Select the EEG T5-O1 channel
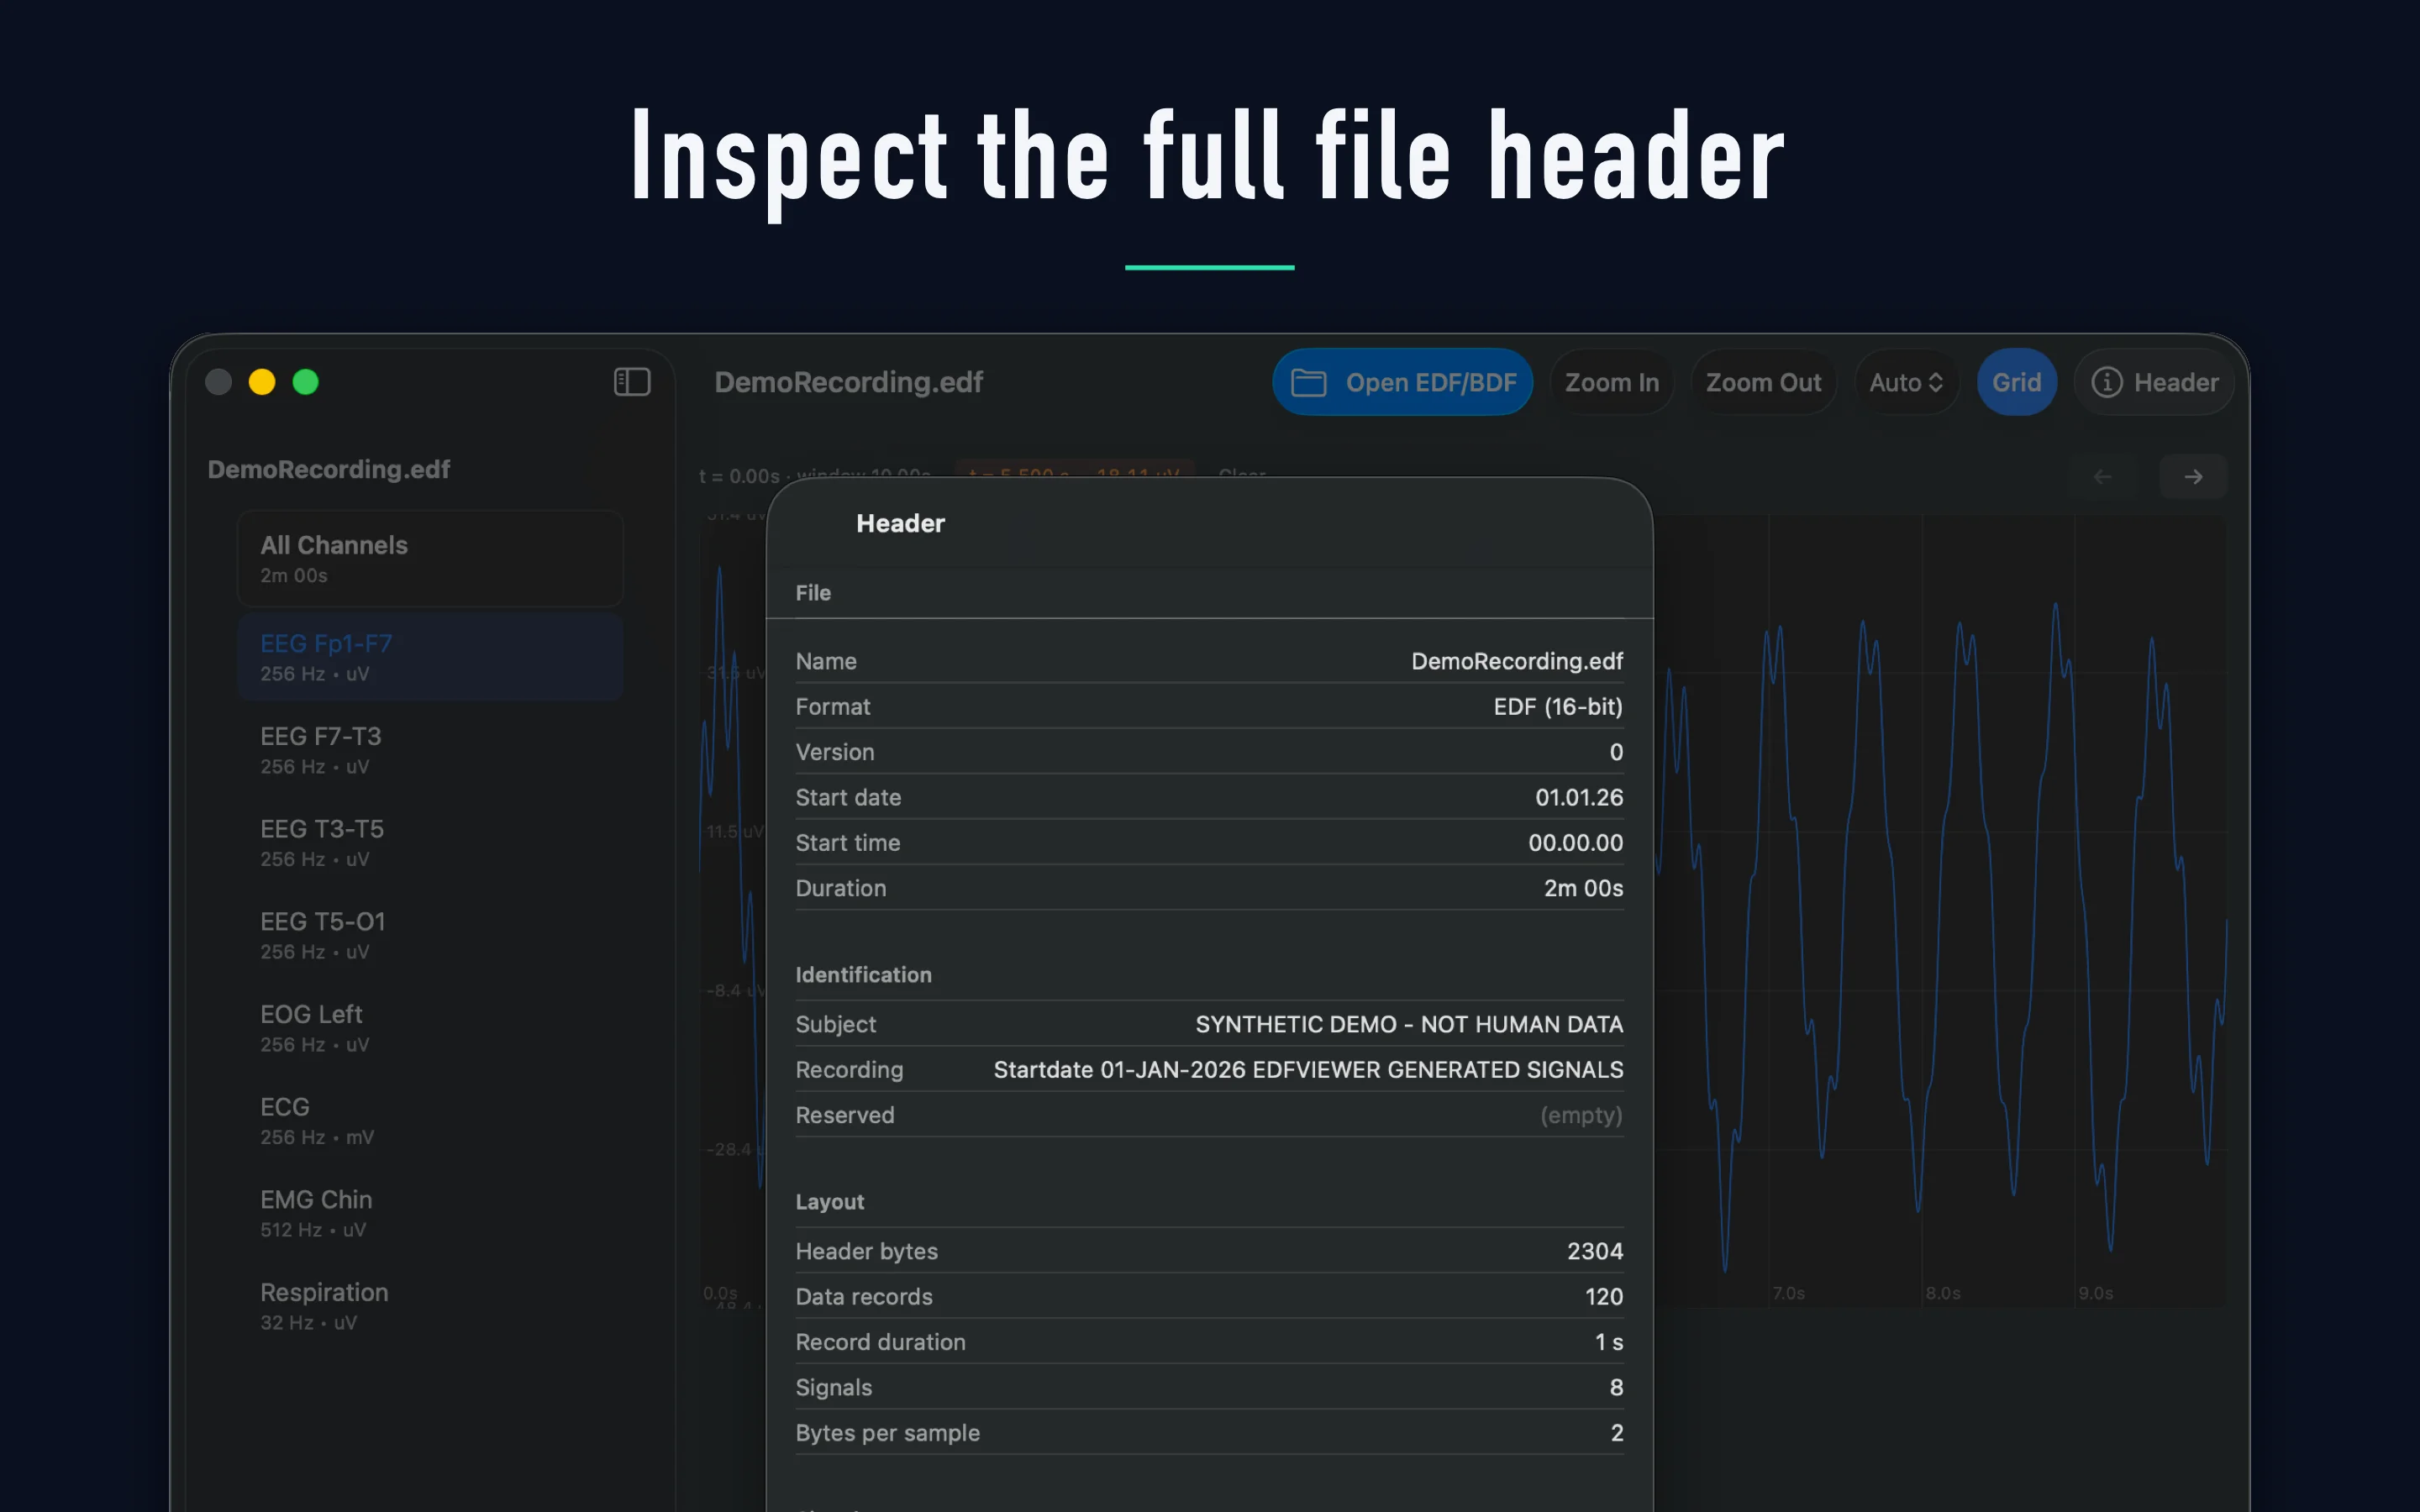This screenshot has height=1512, width=2420. click(430, 935)
